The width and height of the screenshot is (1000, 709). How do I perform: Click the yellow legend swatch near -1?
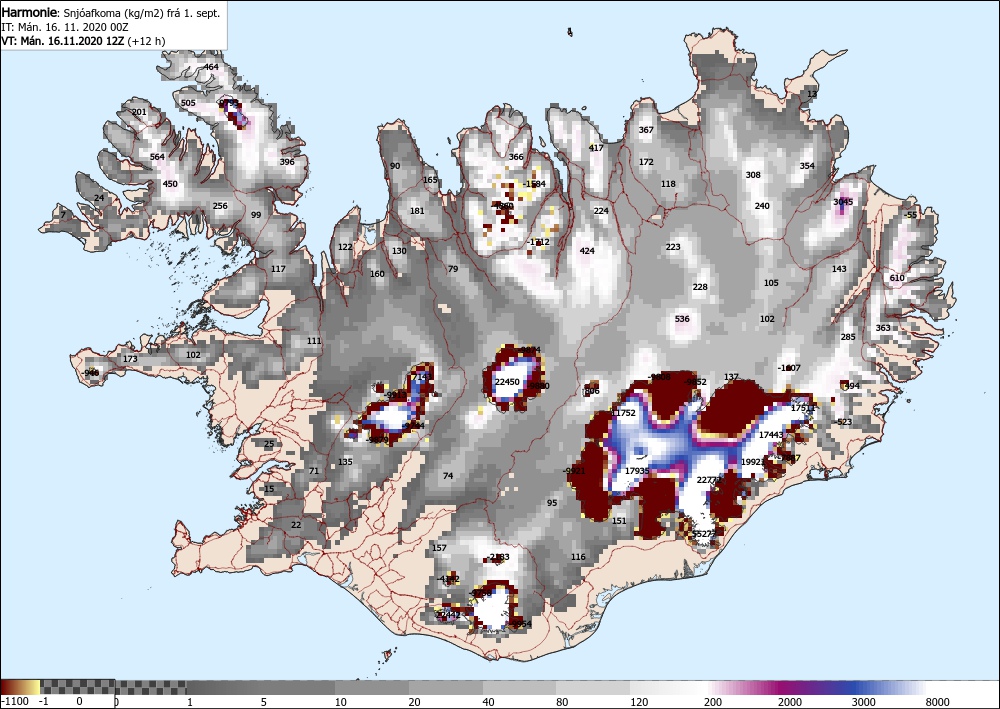tap(33, 687)
